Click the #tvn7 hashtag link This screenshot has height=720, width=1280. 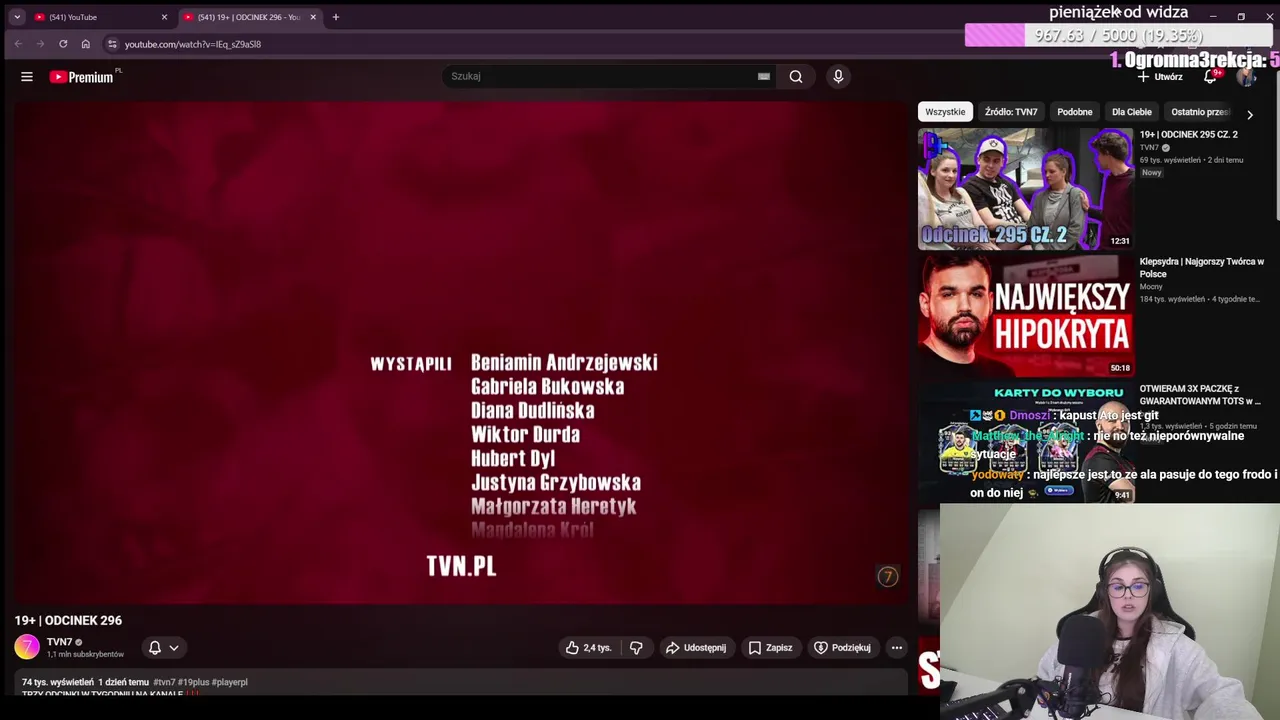point(164,682)
